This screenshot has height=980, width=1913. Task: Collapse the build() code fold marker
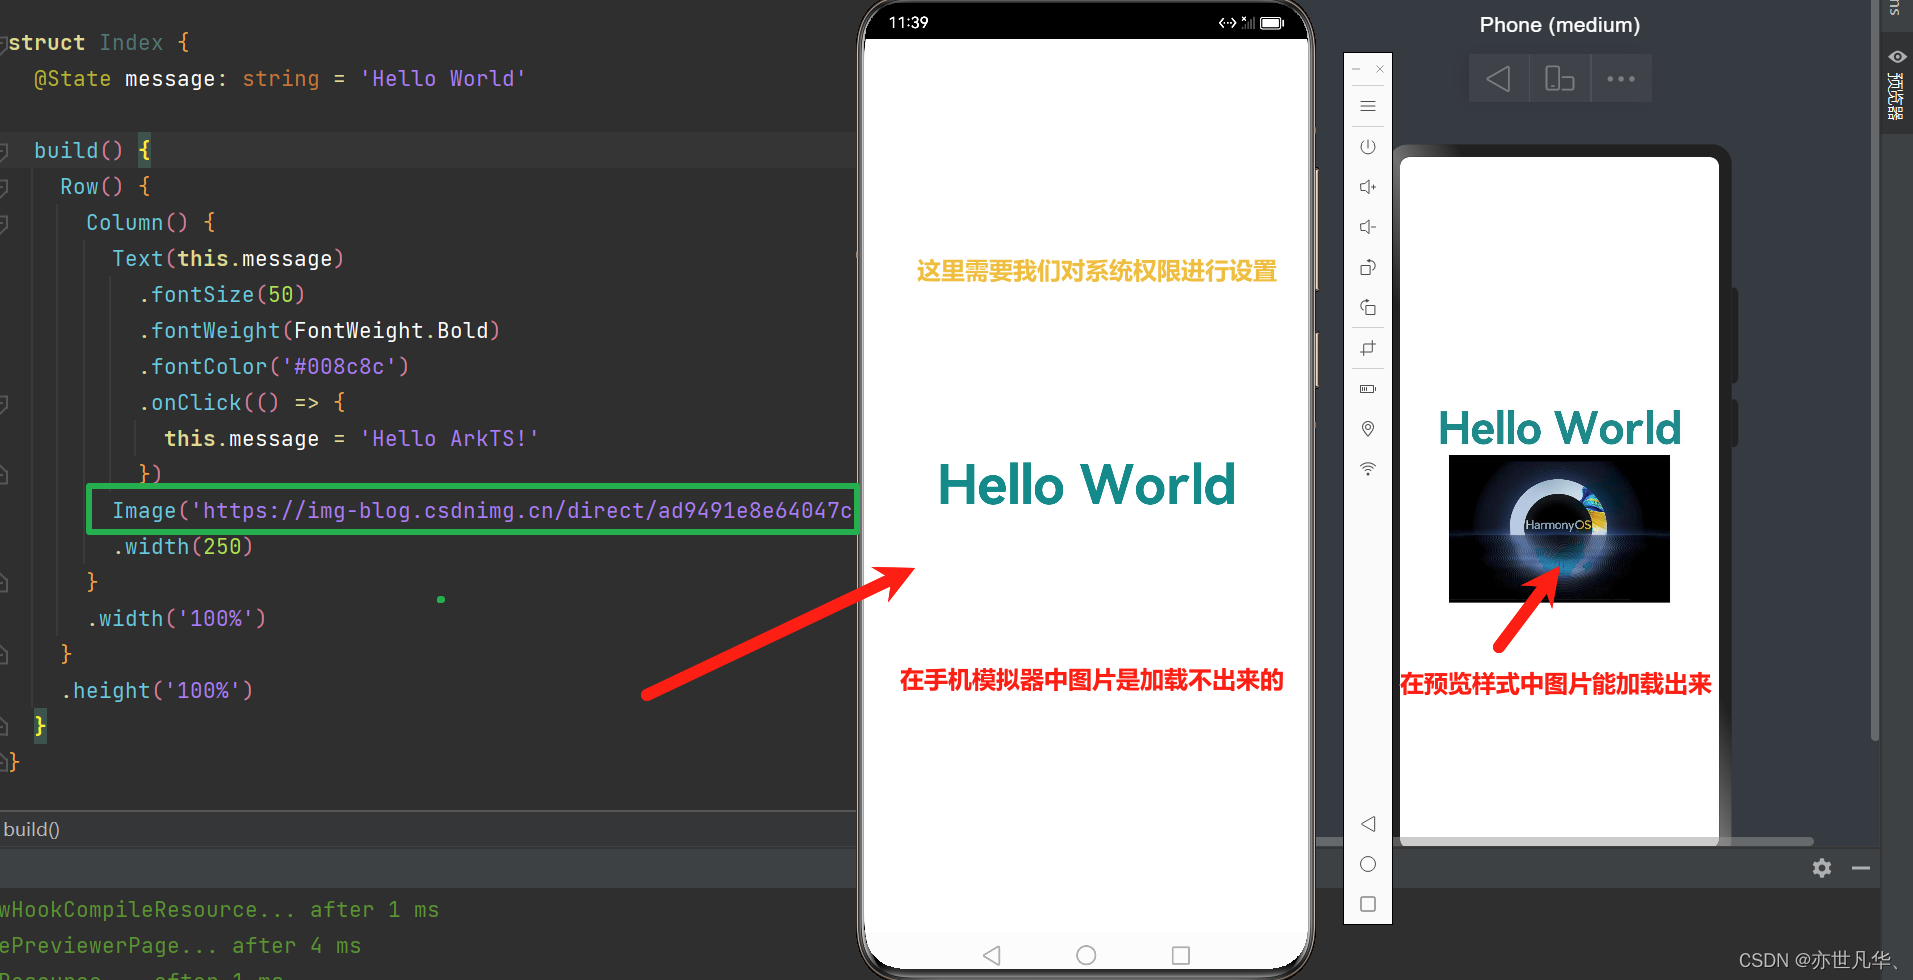click(x=4, y=151)
